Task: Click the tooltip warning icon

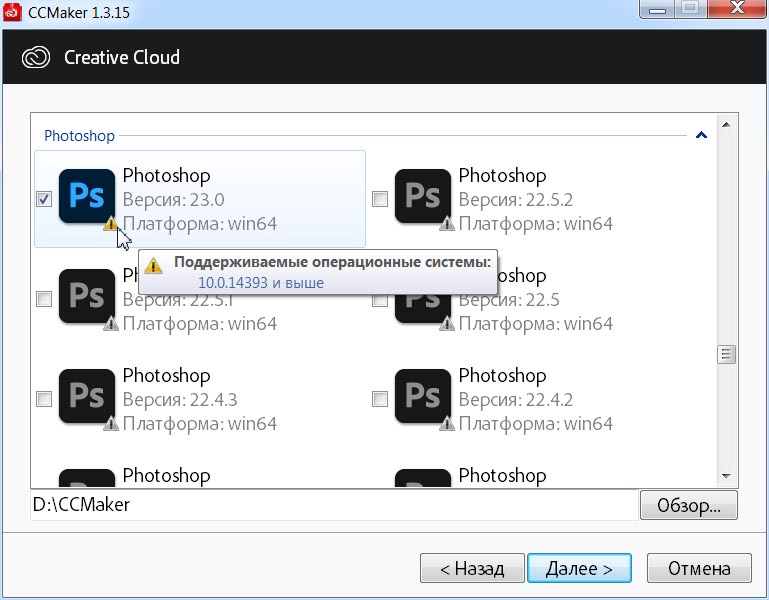Action: pyautogui.click(x=154, y=265)
